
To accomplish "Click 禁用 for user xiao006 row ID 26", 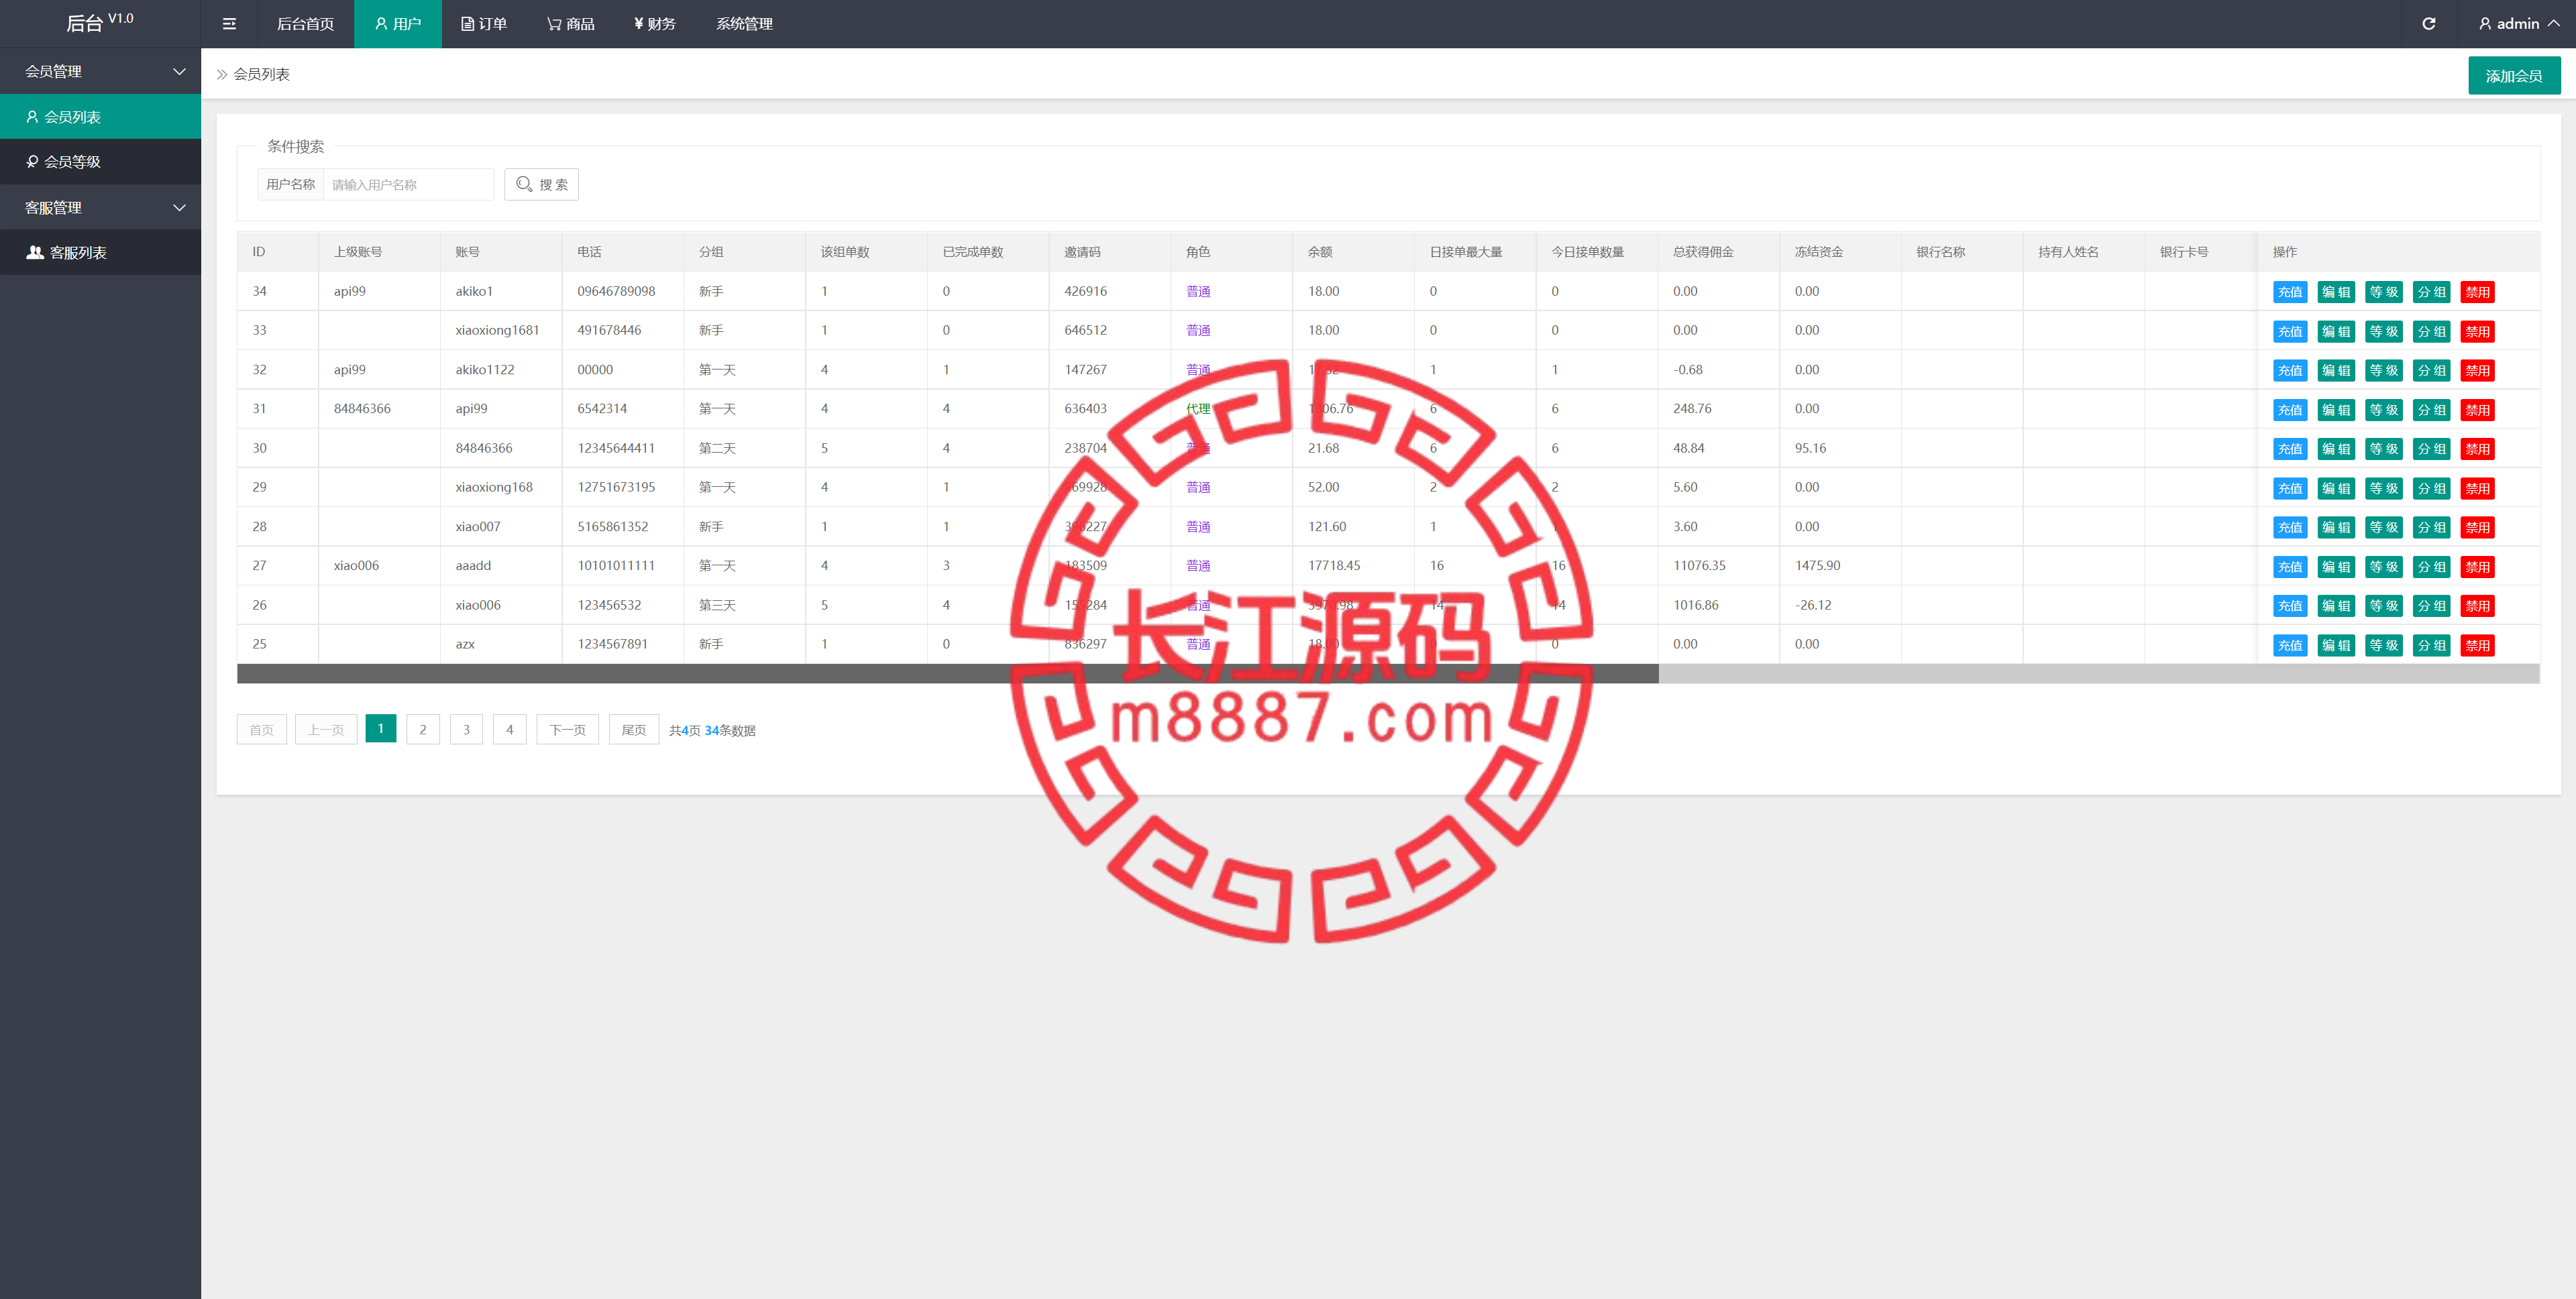I will click(x=2477, y=606).
